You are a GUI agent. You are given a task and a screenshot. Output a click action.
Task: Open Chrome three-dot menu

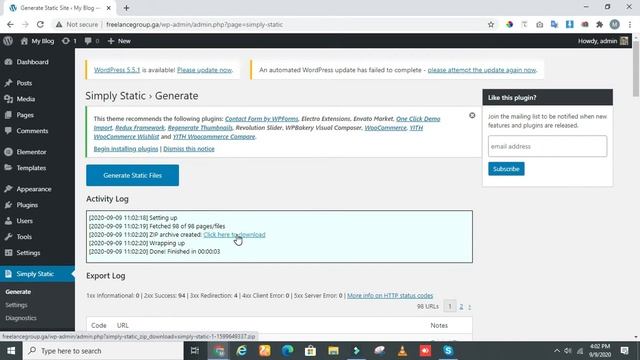point(630,24)
